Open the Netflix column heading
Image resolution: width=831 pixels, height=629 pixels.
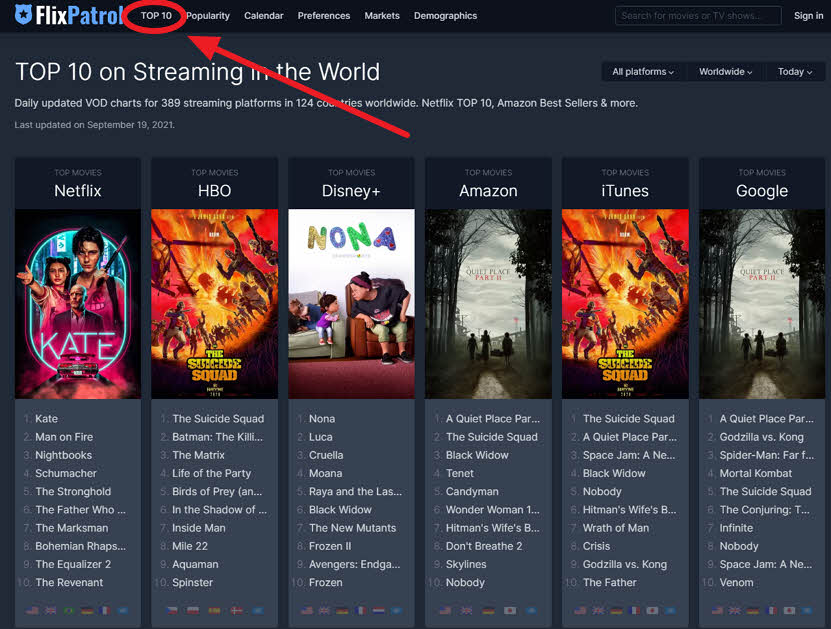77,191
